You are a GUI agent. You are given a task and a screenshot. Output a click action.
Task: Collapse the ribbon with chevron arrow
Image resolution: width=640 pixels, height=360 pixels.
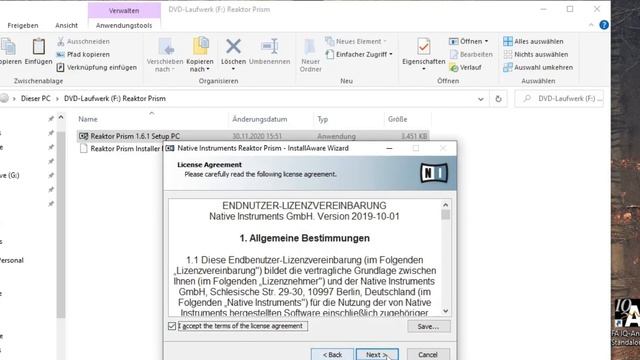click(591, 25)
